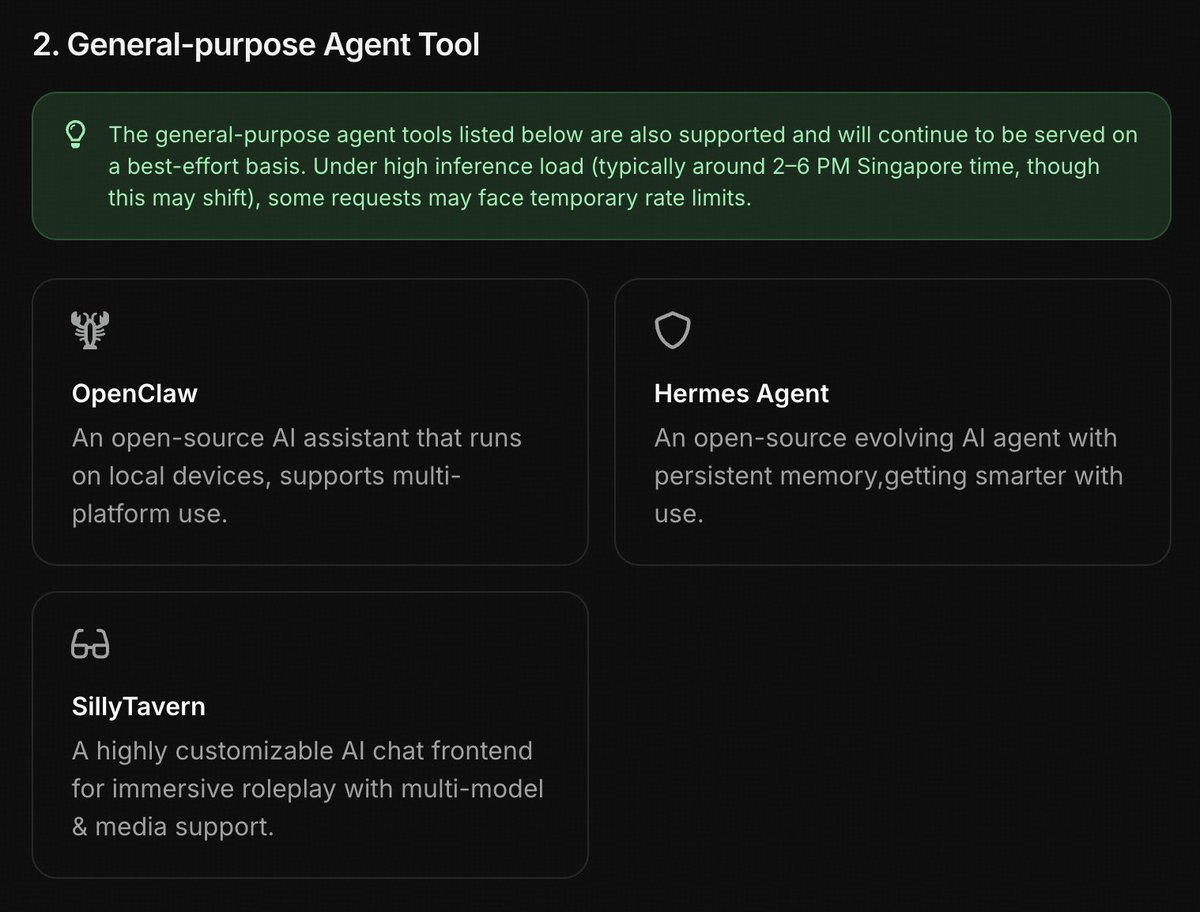Screen dimensions: 1200x912
Task: Open the SillyTavern card title
Action: (138, 707)
